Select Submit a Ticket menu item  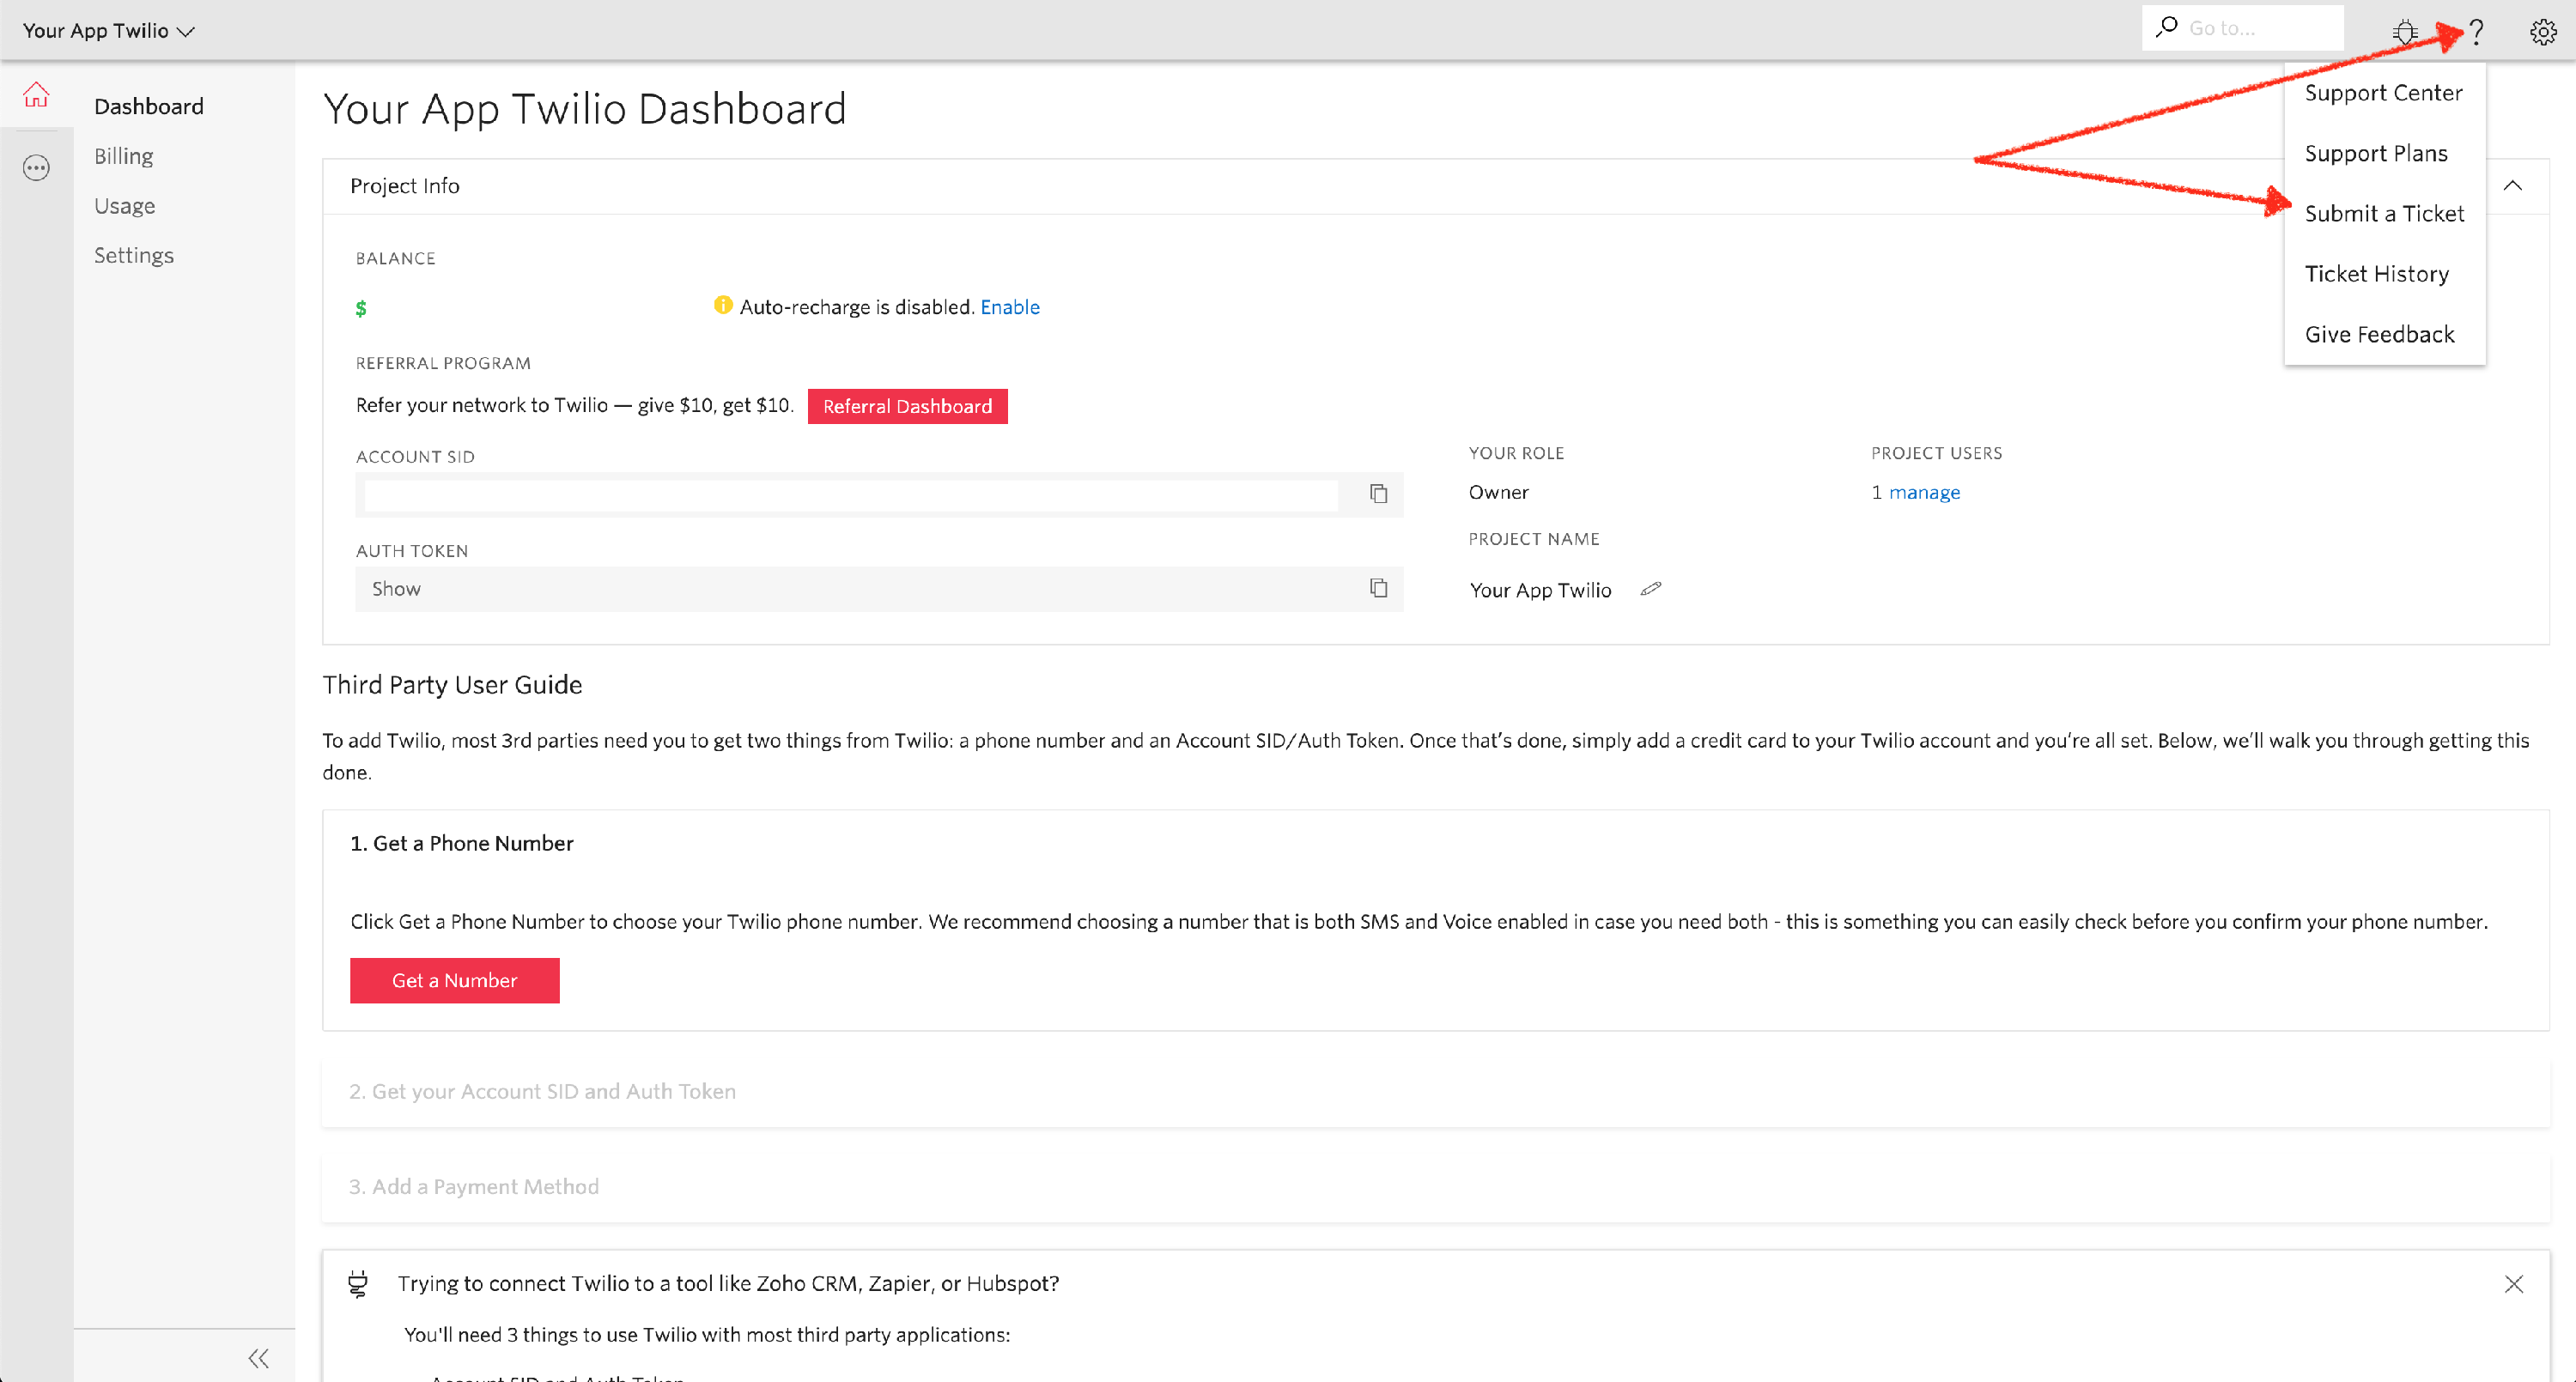point(2384,214)
